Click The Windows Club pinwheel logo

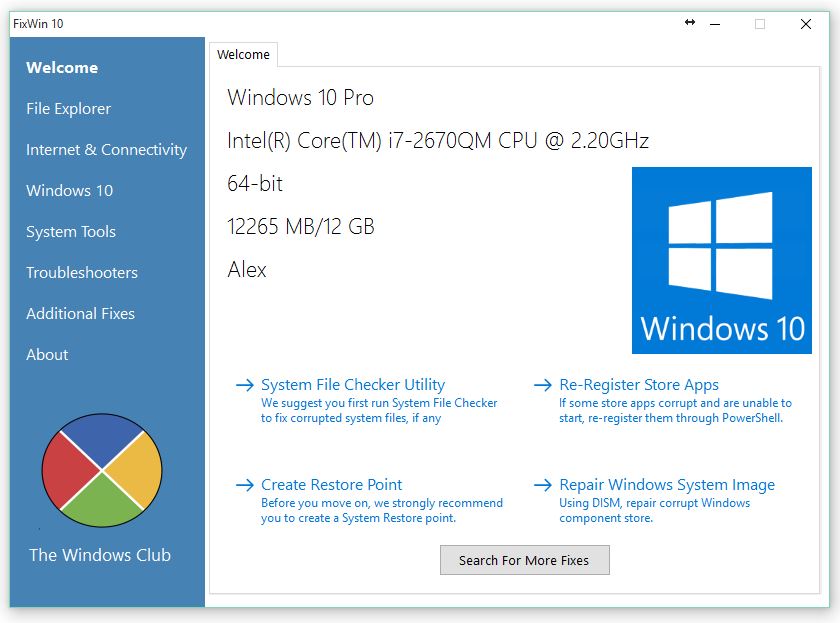point(100,470)
